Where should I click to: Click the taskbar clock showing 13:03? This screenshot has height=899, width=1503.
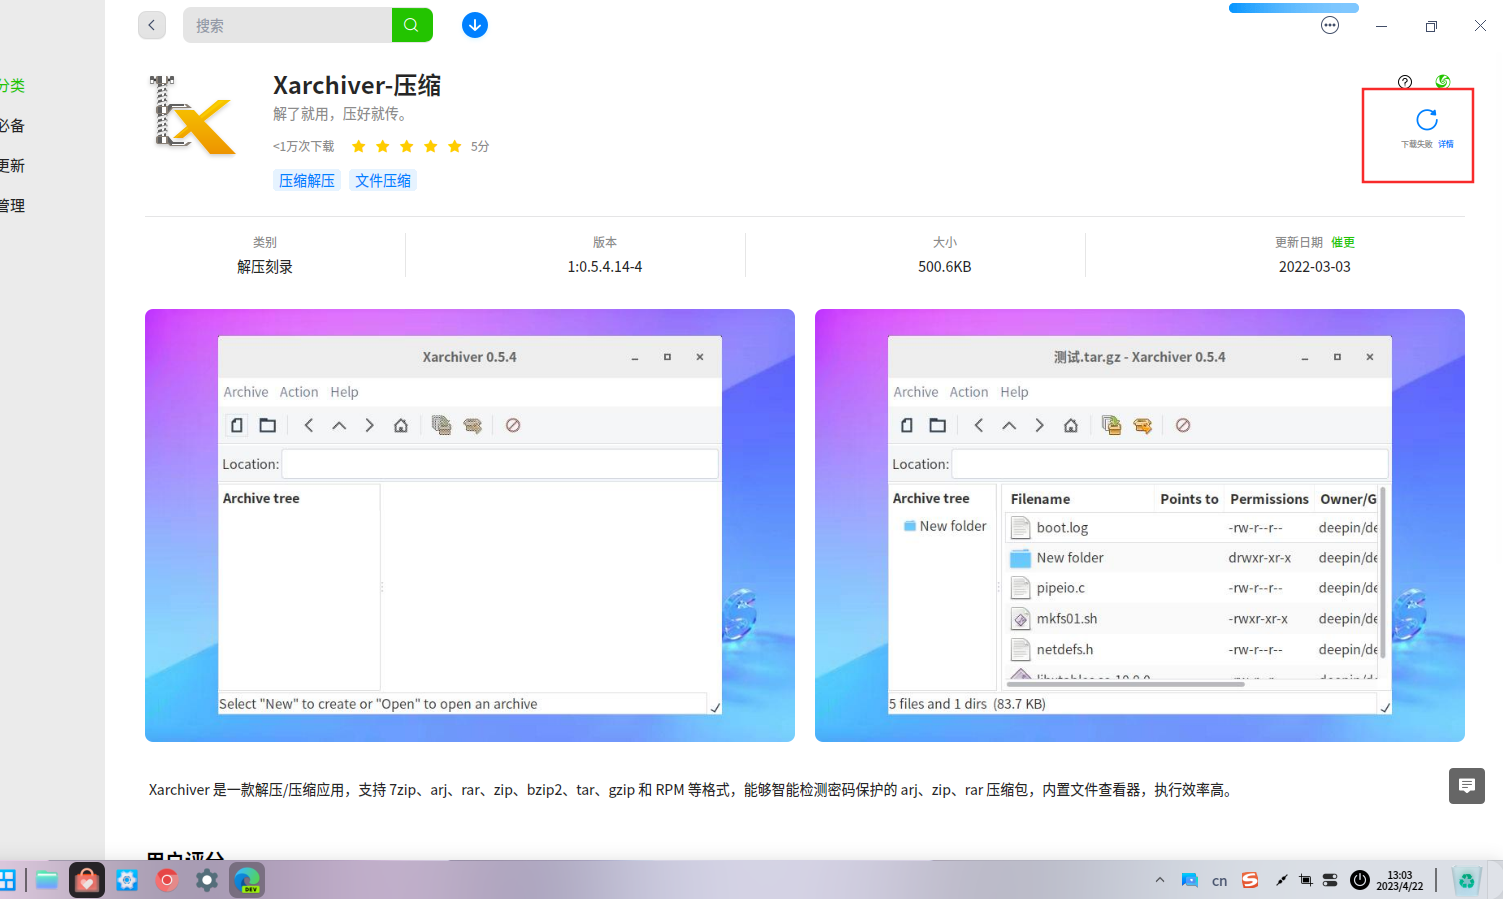(1400, 880)
